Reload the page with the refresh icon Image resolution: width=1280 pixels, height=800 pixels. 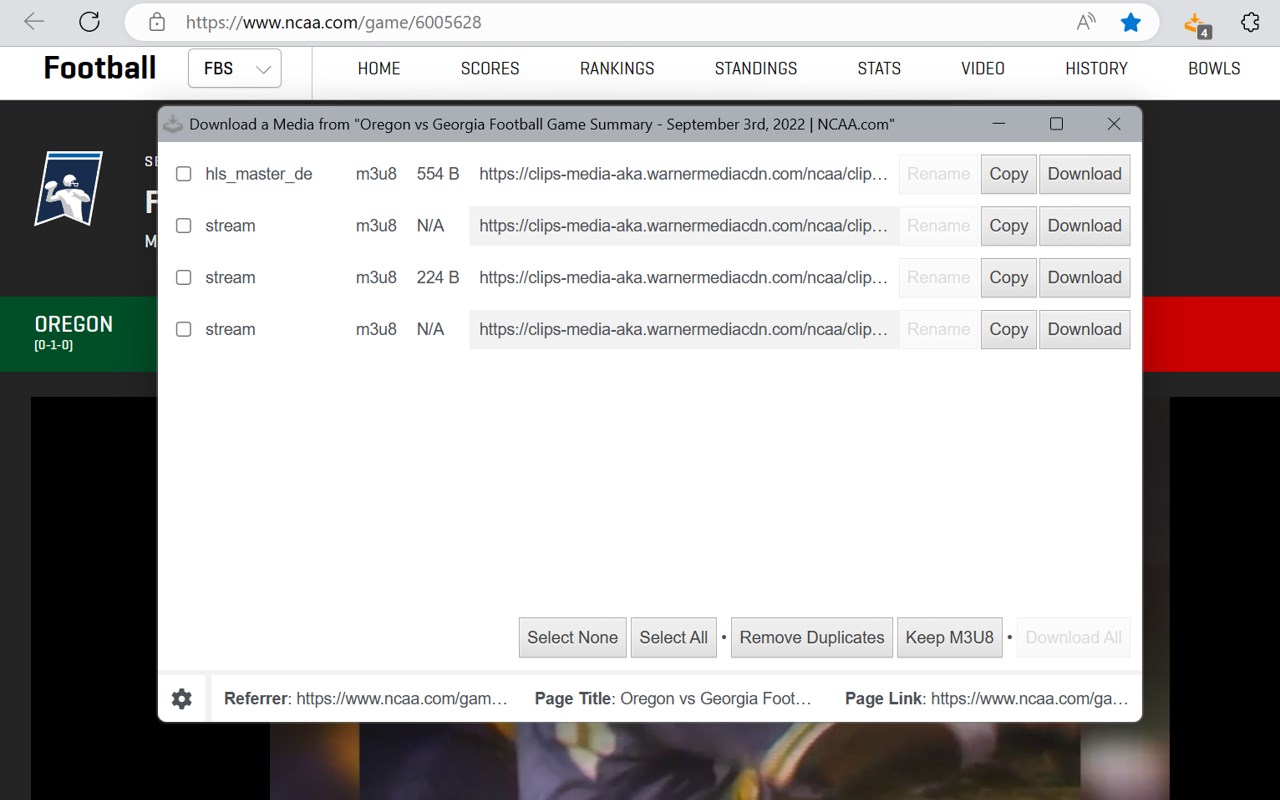coord(89,22)
